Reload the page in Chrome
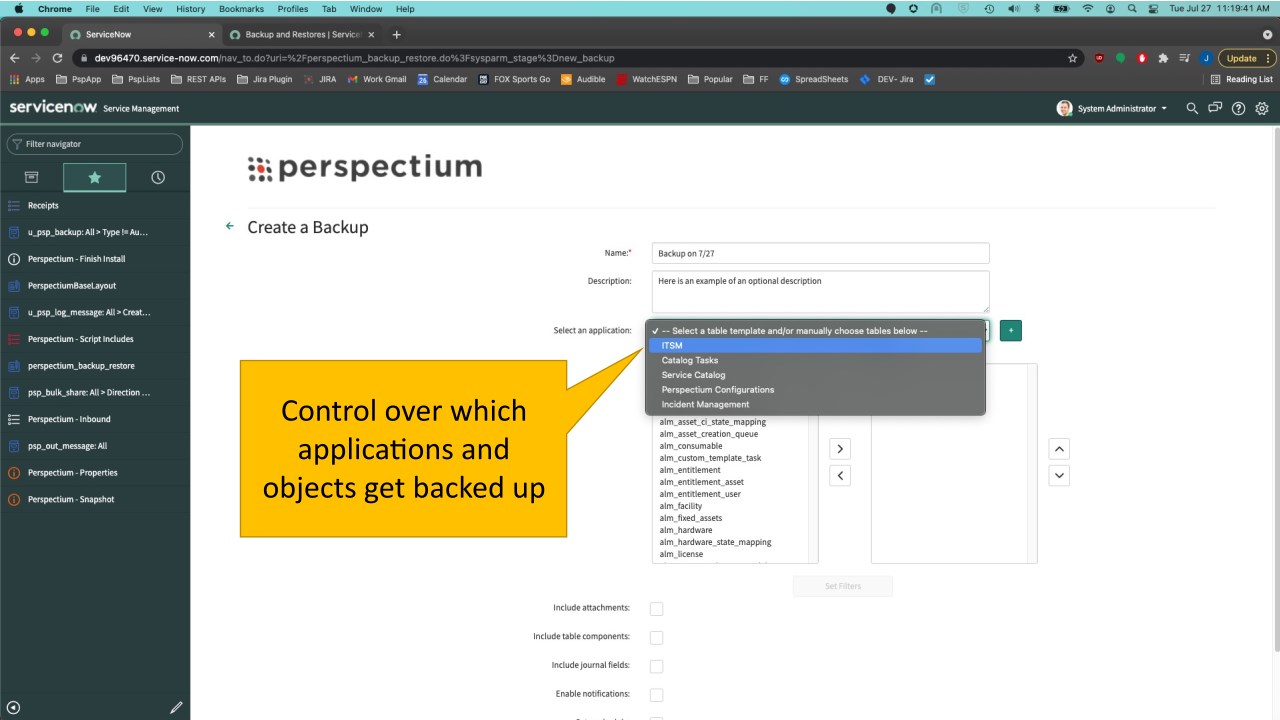The width and height of the screenshot is (1280, 720). click(x=58, y=58)
